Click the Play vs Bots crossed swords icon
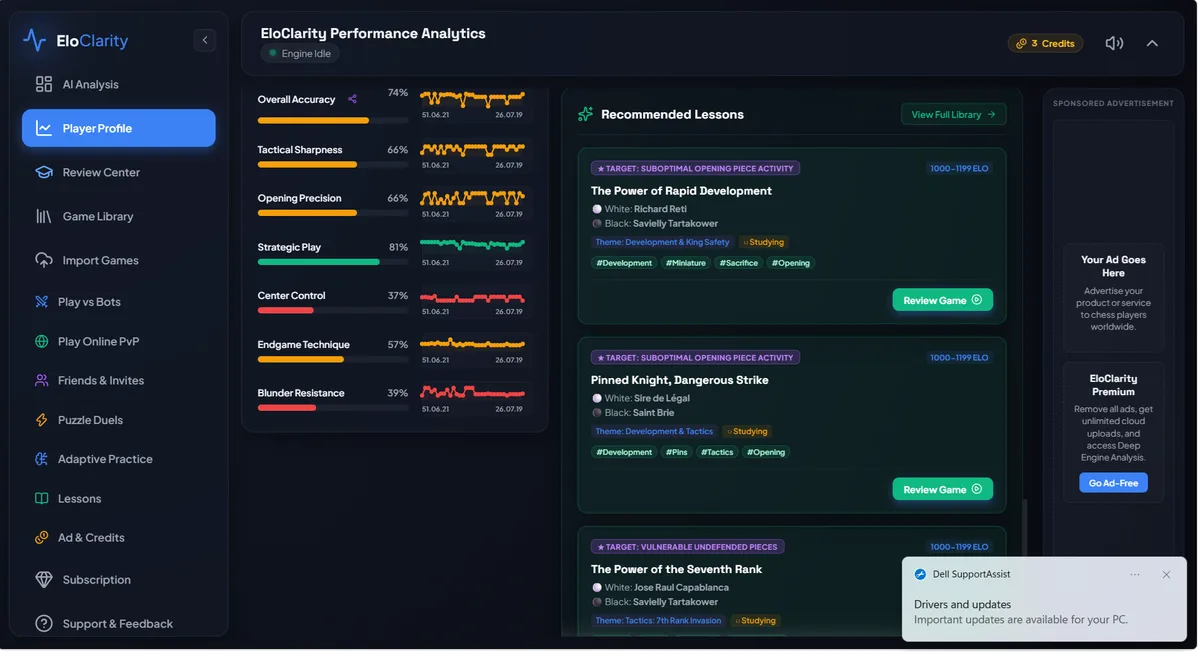The image size is (1200, 652). click(x=42, y=302)
